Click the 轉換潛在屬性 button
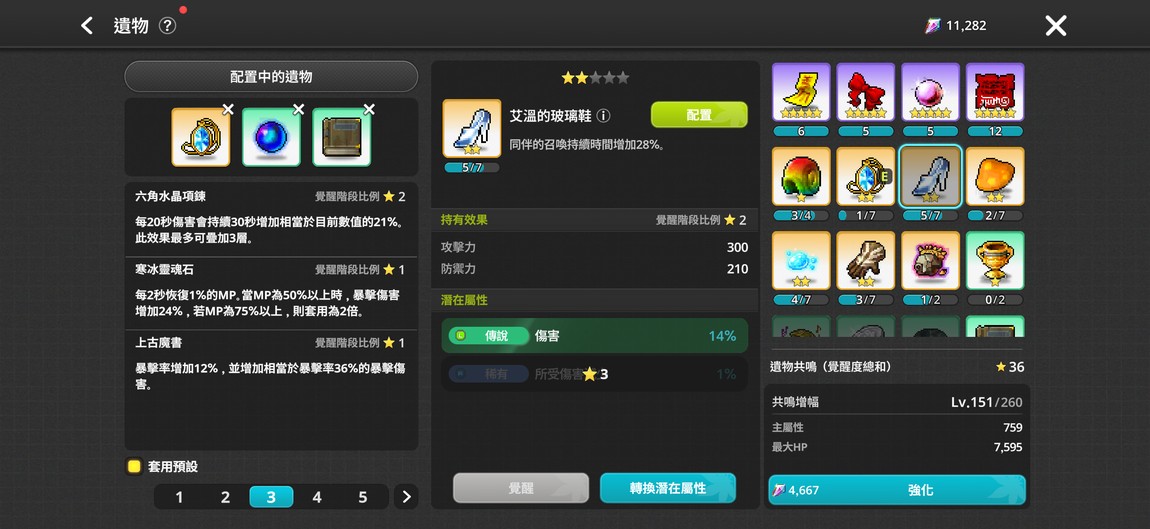 point(667,488)
